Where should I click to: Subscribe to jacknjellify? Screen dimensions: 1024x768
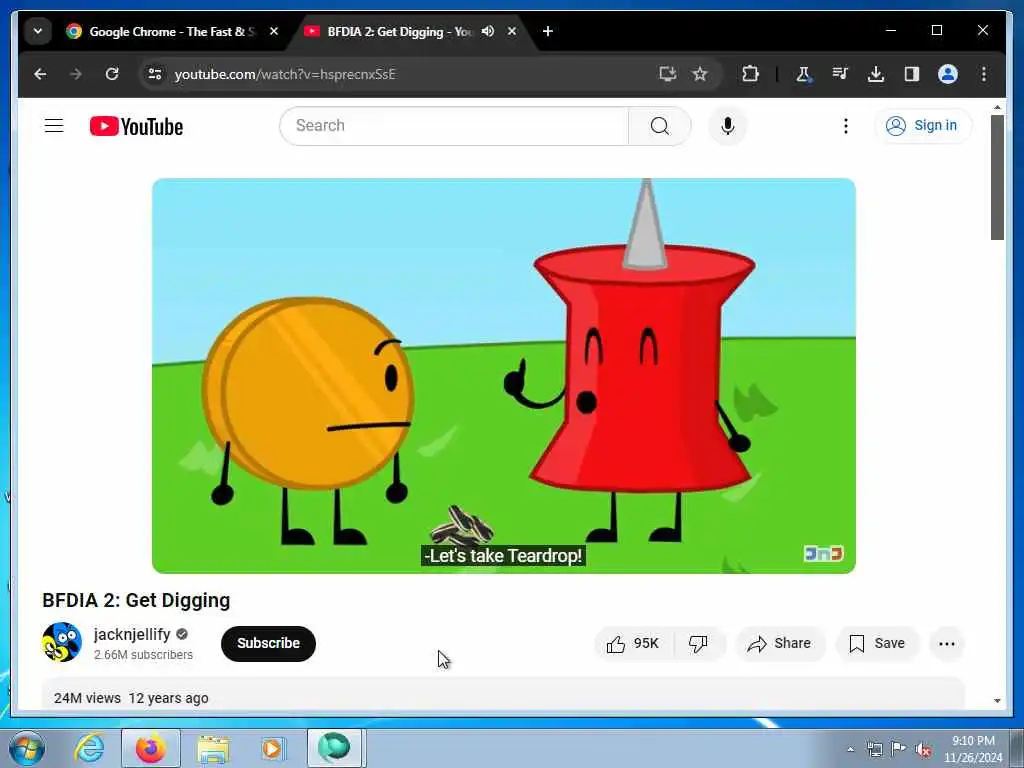coord(268,643)
